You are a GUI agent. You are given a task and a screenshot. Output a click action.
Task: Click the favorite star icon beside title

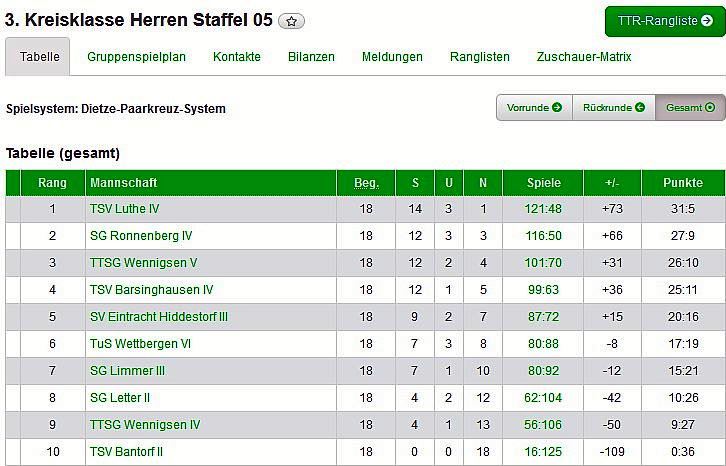[292, 21]
